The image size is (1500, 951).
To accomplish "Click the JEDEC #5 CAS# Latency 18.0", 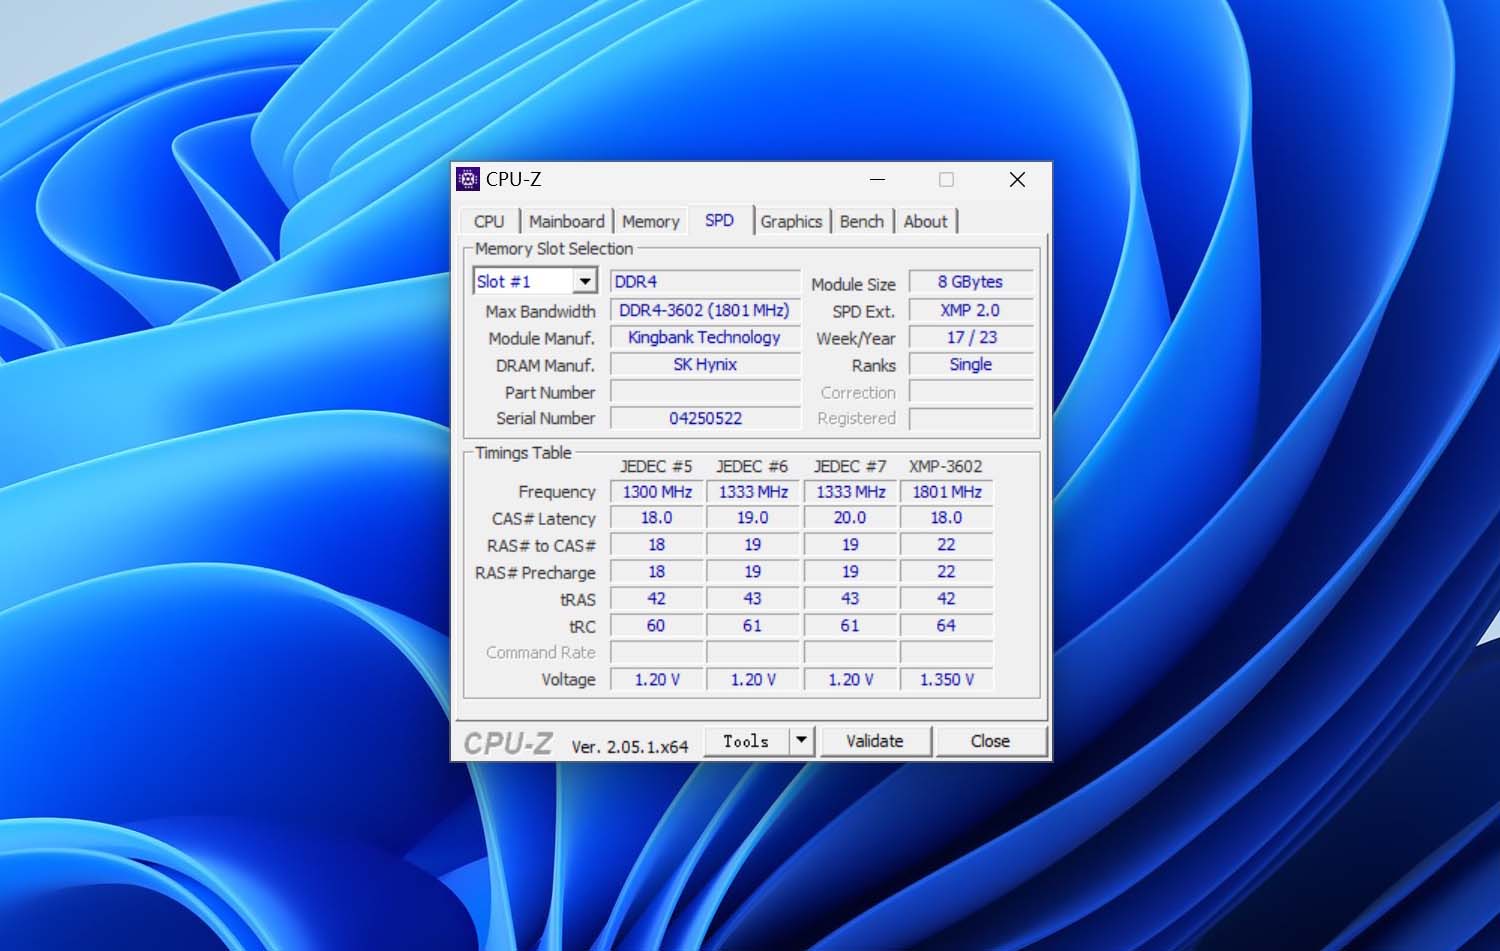I will click(x=657, y=518).
